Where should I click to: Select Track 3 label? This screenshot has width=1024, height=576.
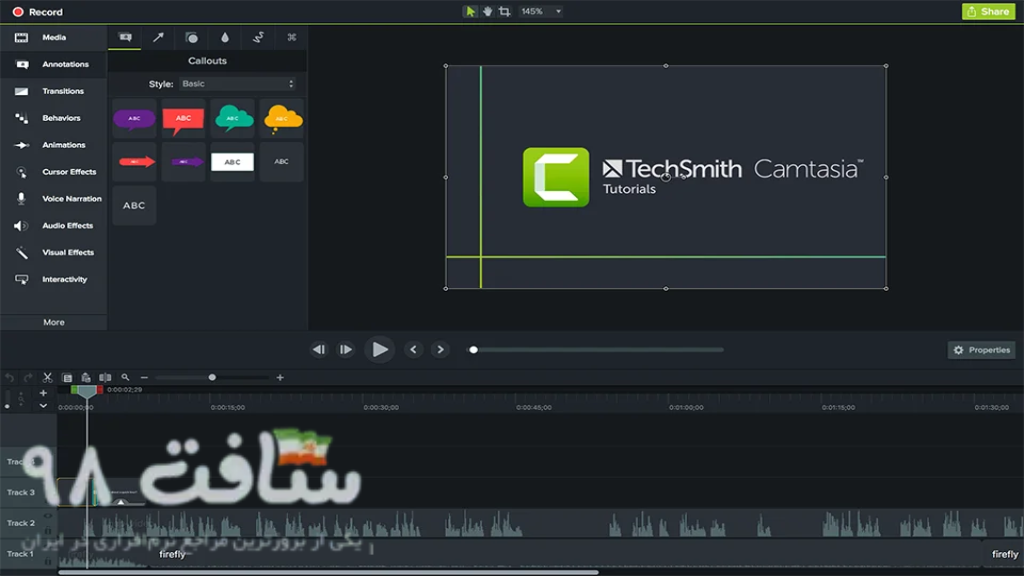click(21, 492)
